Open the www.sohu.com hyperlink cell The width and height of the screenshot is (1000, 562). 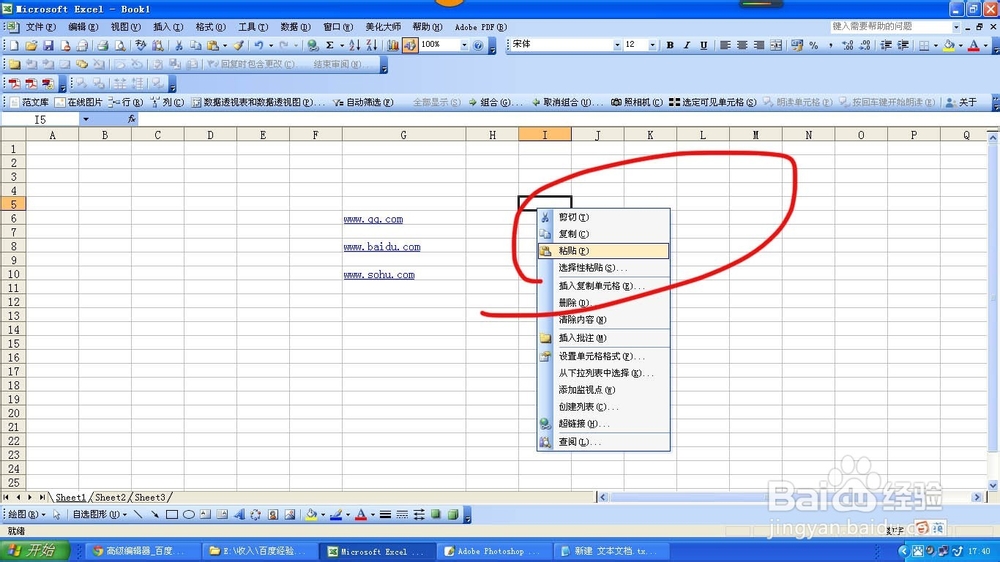tap(379, 275)
